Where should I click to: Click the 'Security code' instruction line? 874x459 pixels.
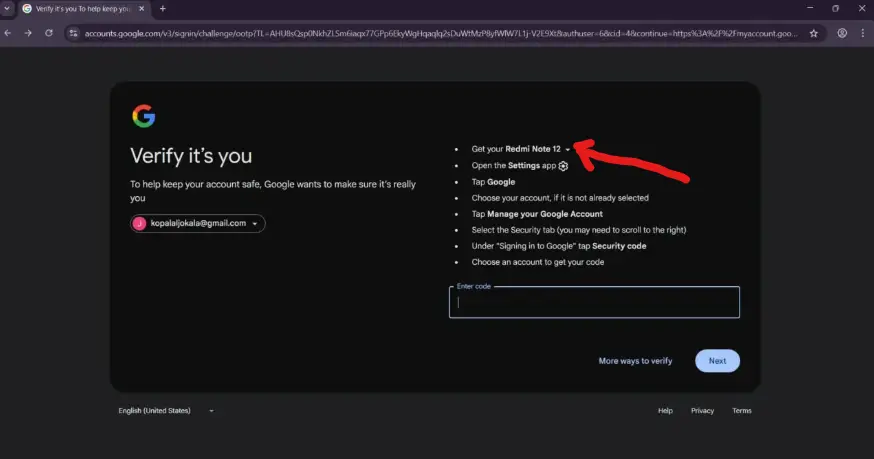tap(559, 246)
